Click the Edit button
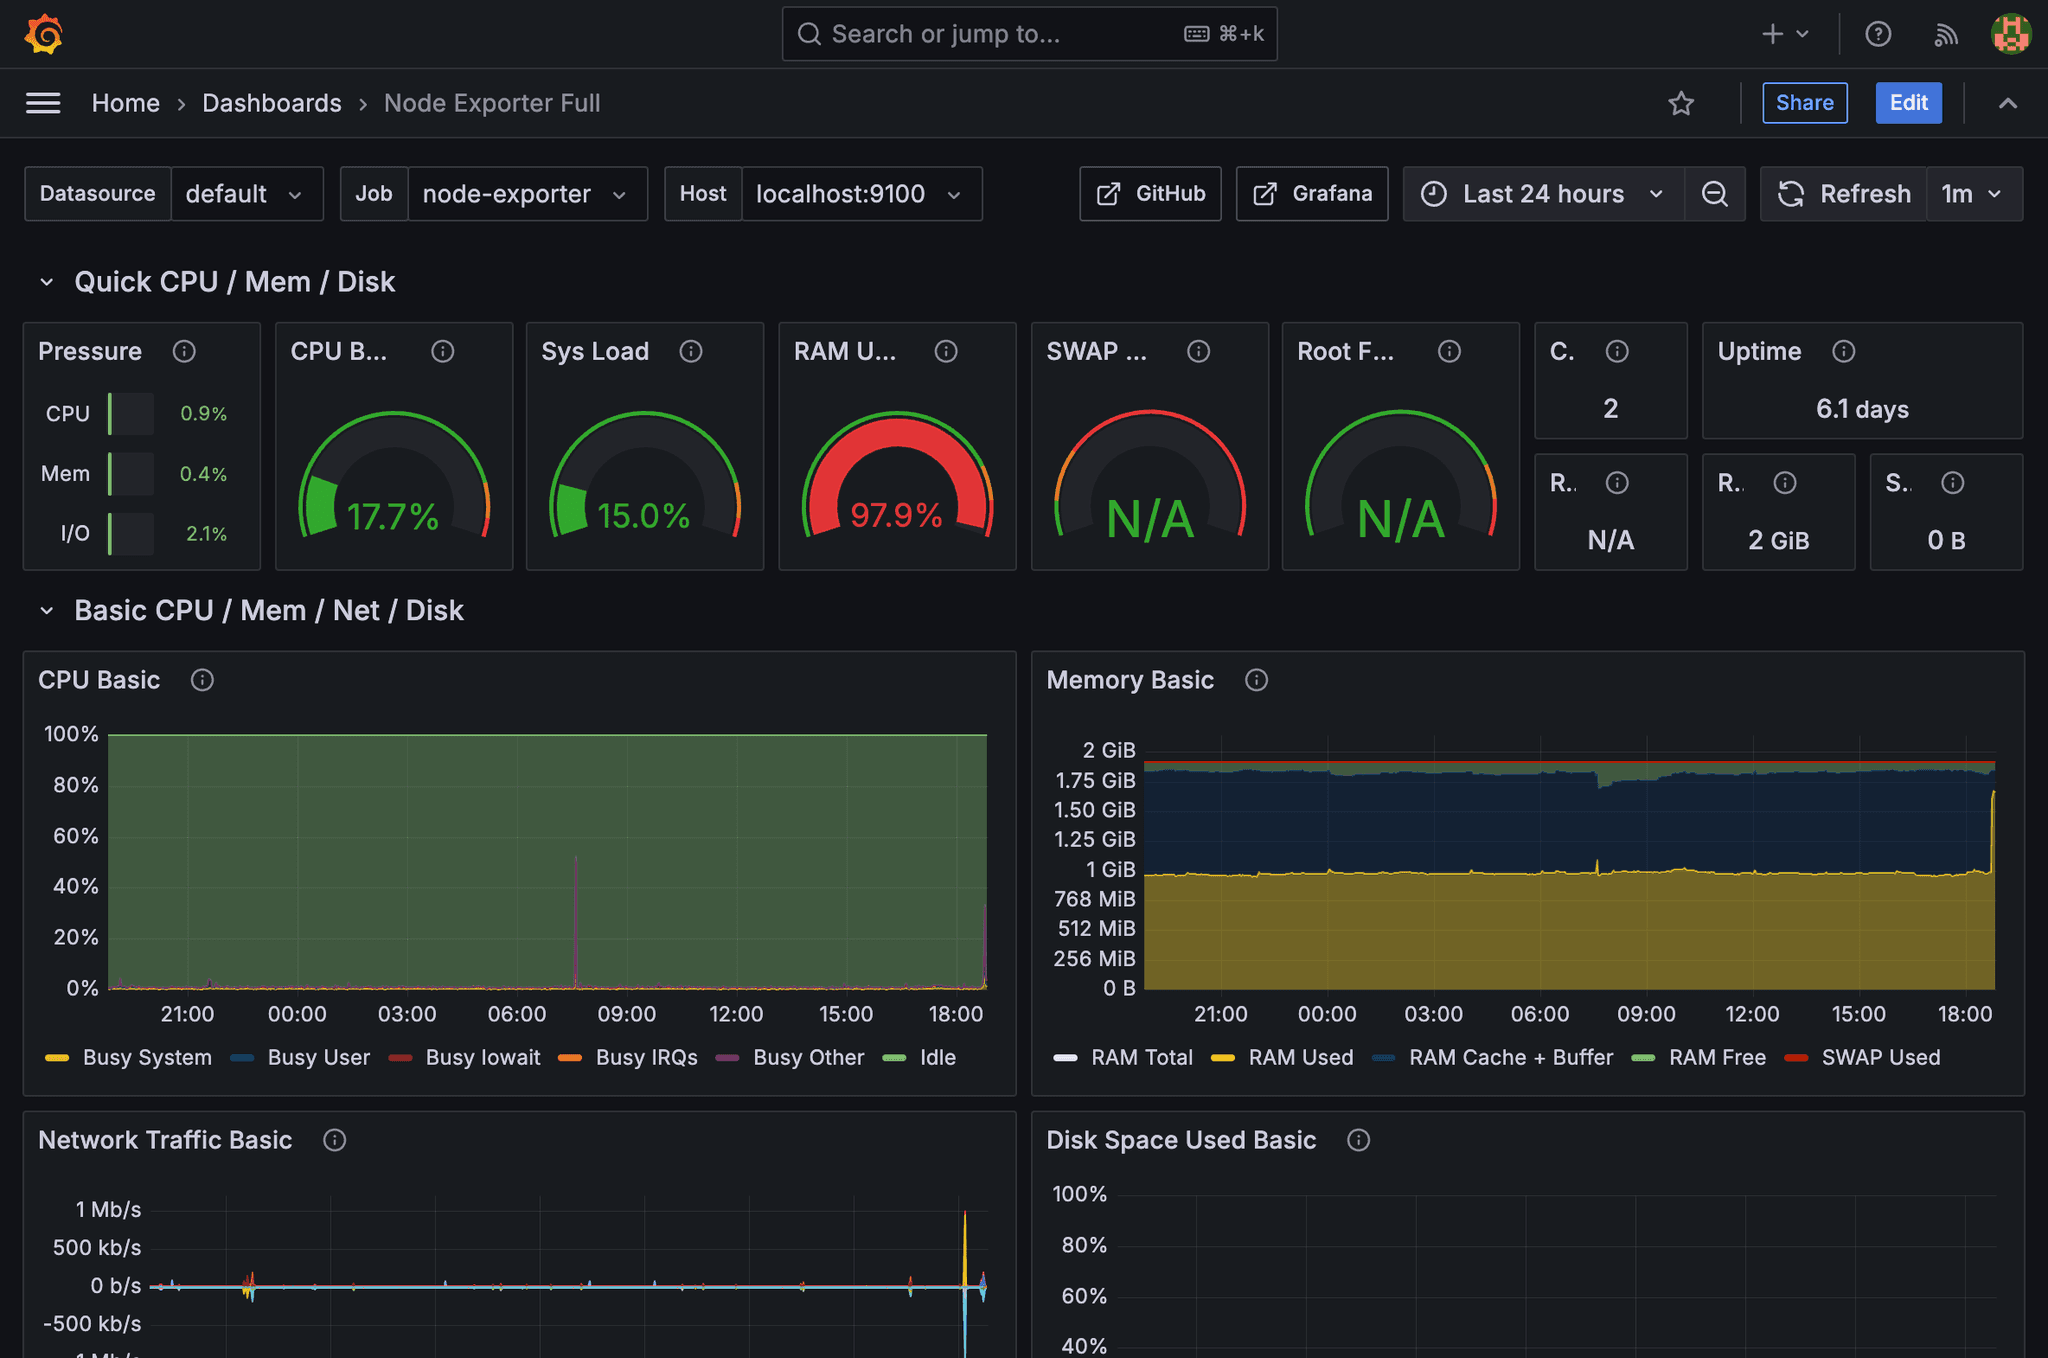Viewport: 2048px width, 1358px height. click(1907, 103)
